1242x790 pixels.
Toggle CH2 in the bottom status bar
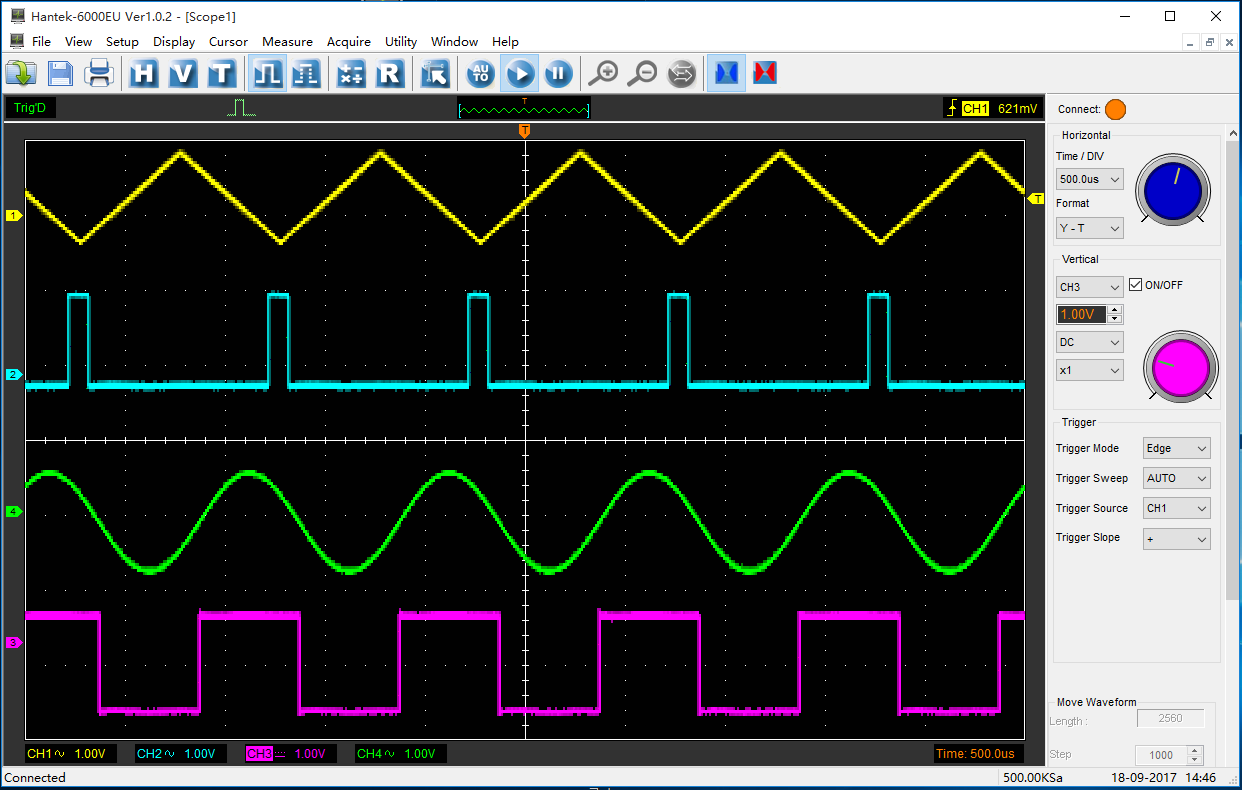pyautogui.click(x=150, y=754)
